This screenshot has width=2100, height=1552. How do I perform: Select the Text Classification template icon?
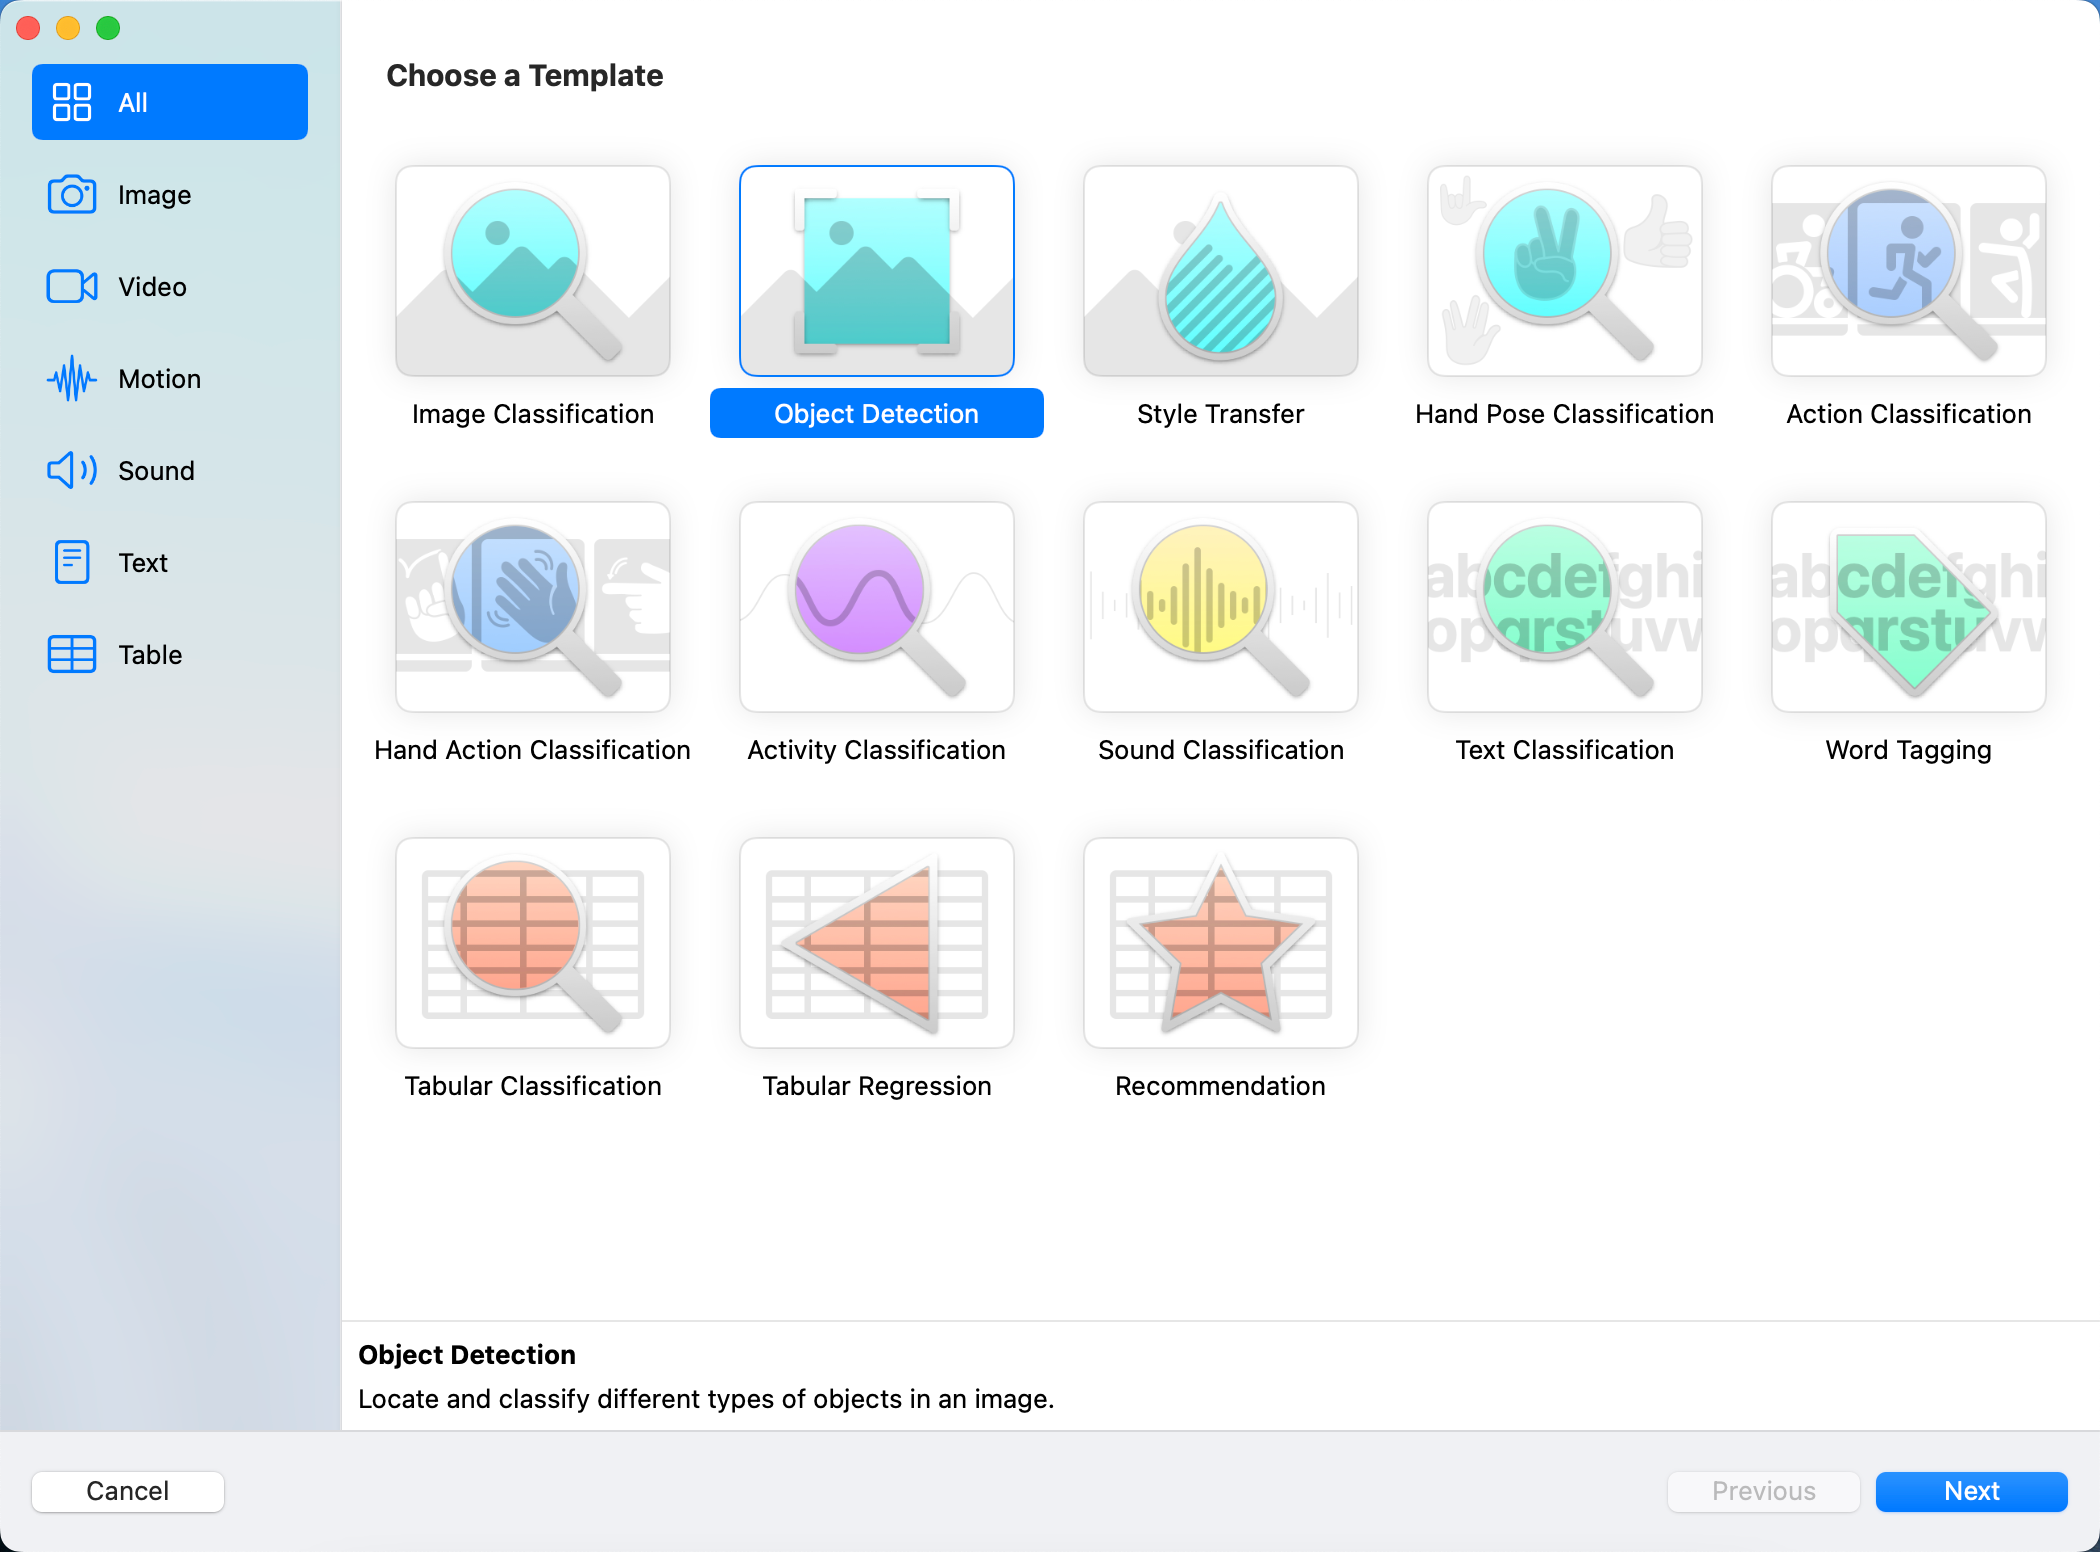tap(1564, 606)
